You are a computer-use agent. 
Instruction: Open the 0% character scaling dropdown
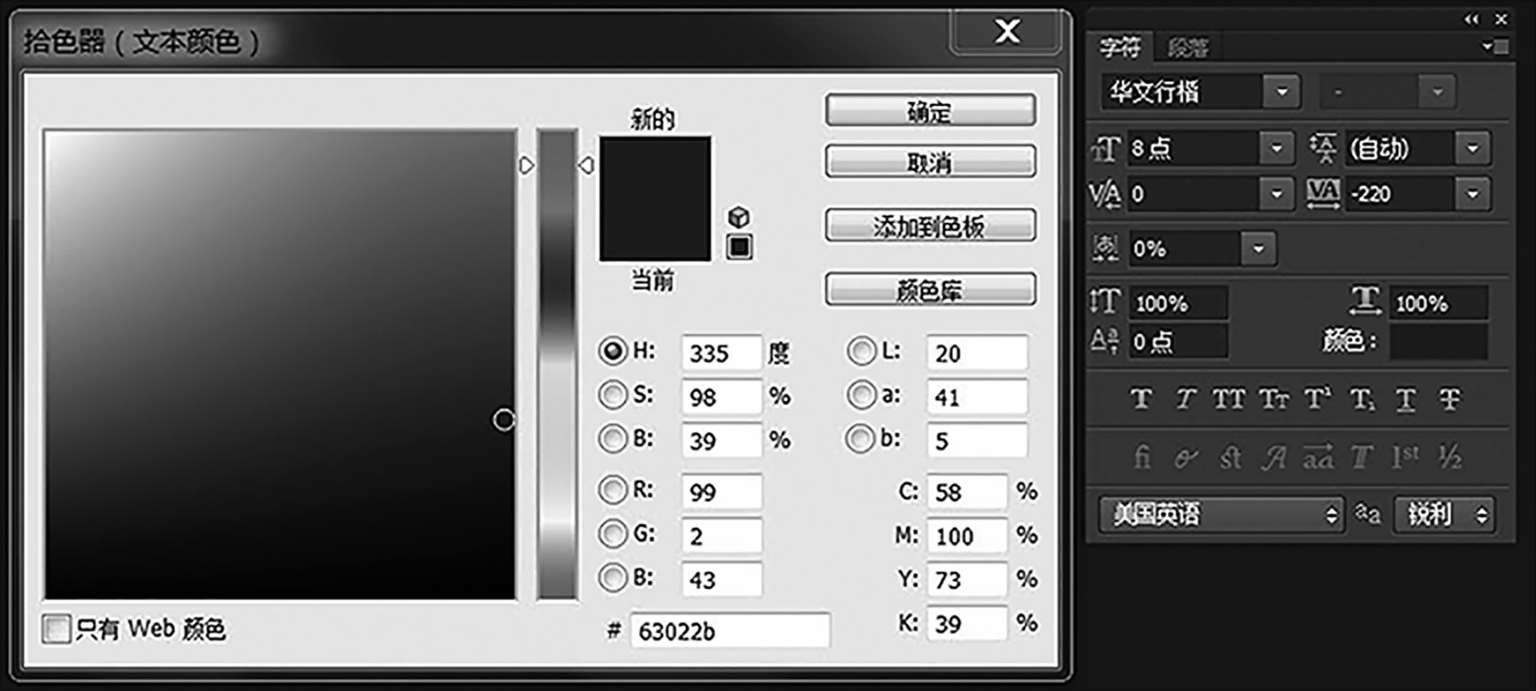pyautogui.click(x=1259, y=248)
